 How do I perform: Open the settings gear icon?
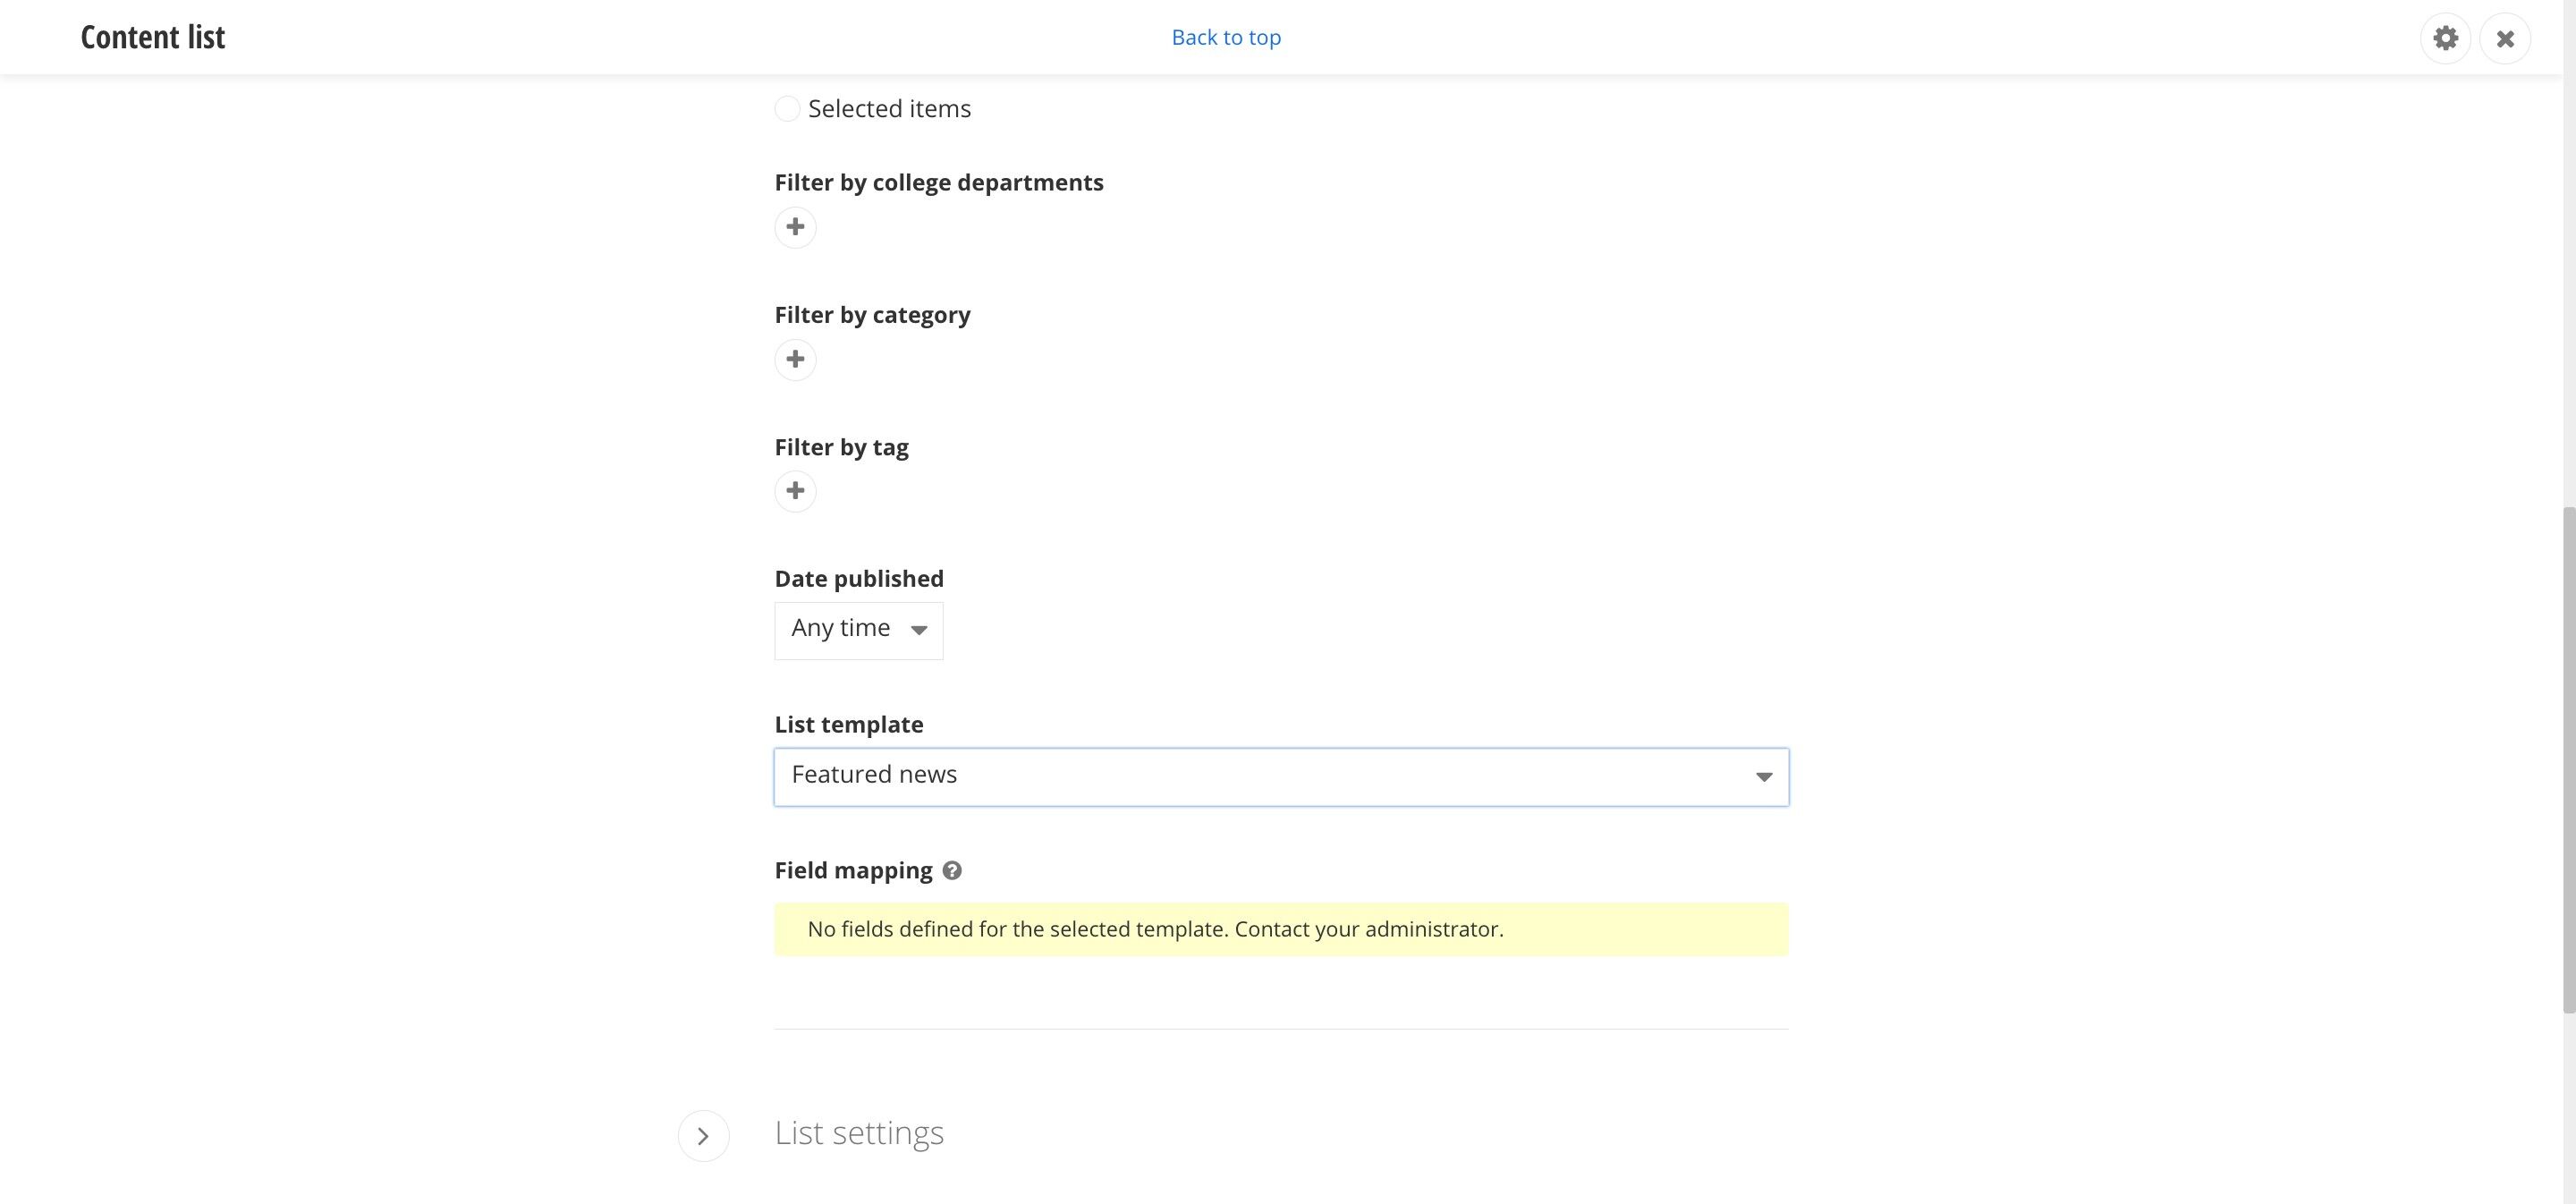[x=2445, y=38]
